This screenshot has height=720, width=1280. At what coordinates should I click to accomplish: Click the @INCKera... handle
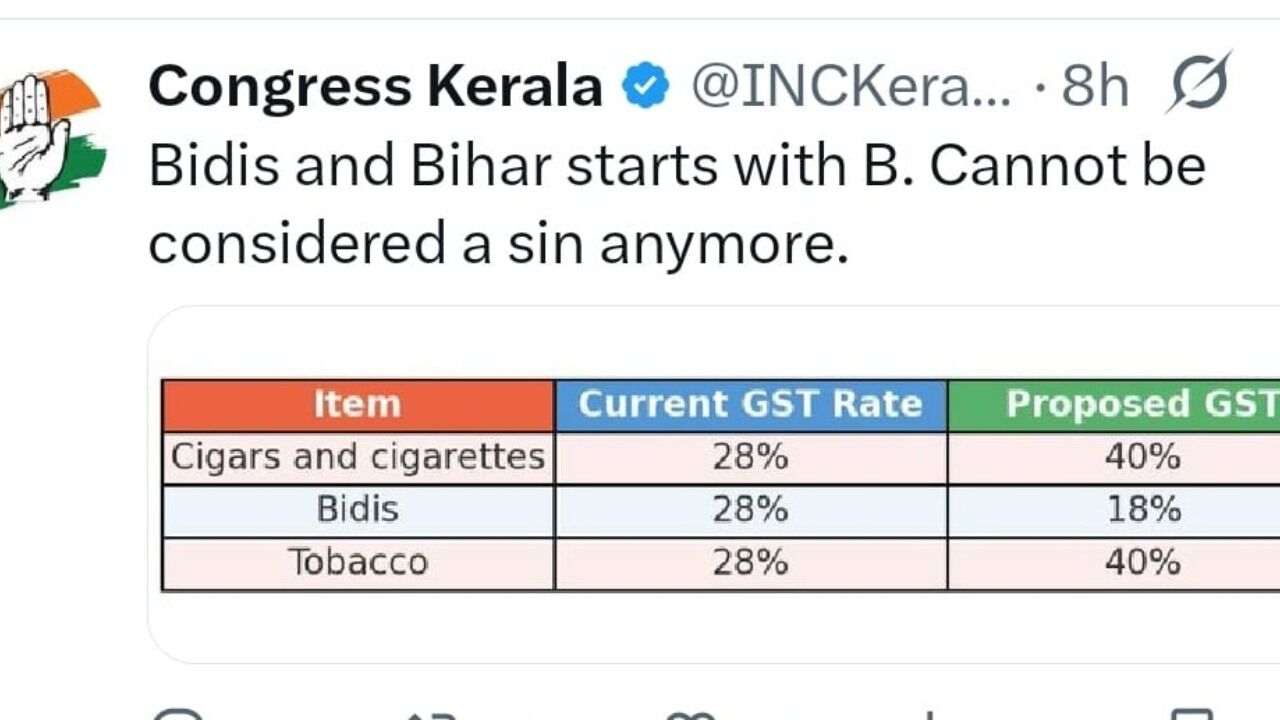(851, 87)
